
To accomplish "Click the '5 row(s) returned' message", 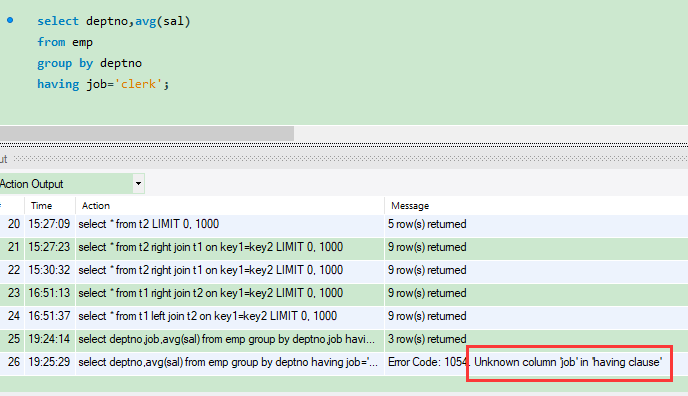I will coord(426,224).
